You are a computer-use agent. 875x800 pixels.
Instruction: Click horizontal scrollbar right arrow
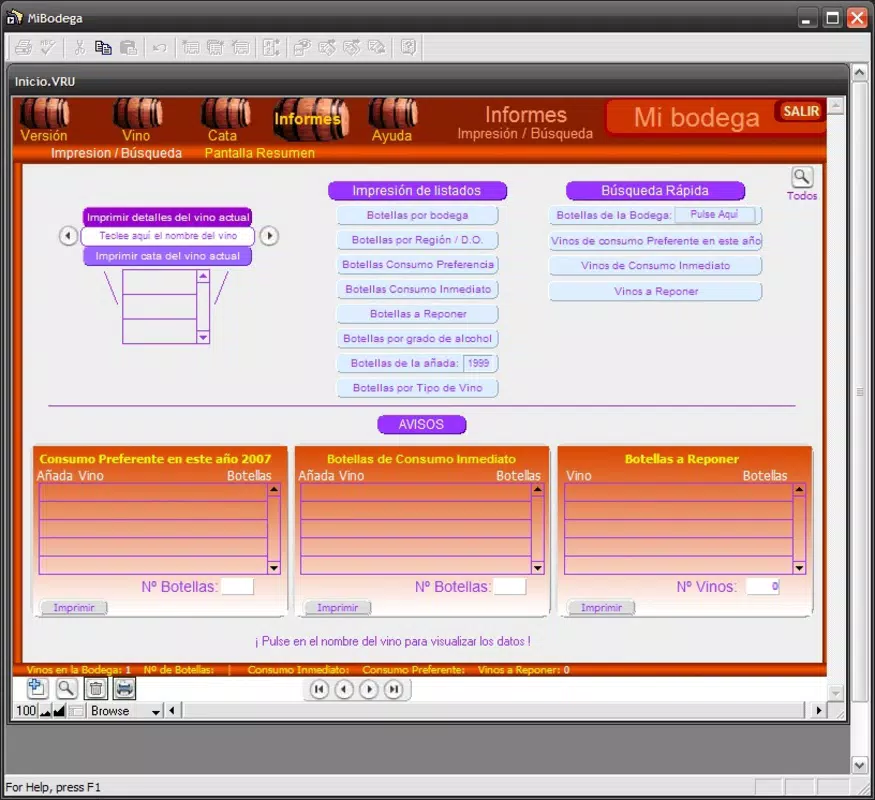click(819, 711)
